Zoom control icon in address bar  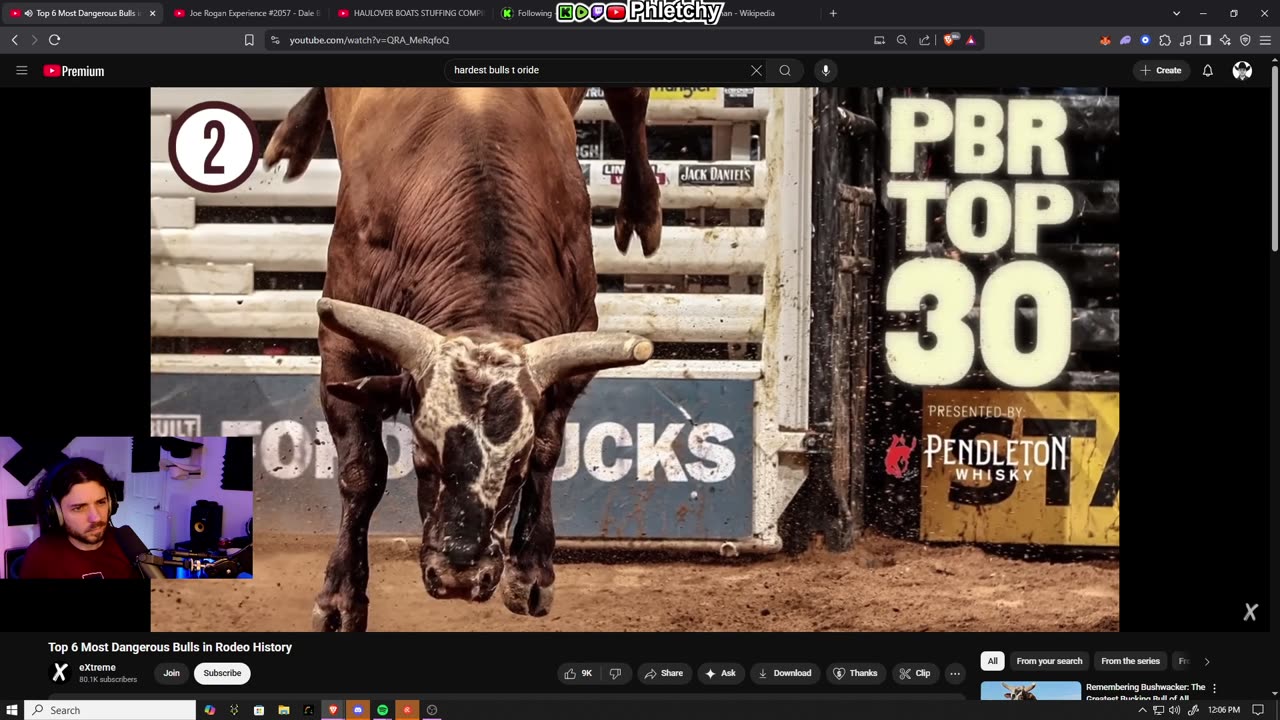[x=901, y=40]
